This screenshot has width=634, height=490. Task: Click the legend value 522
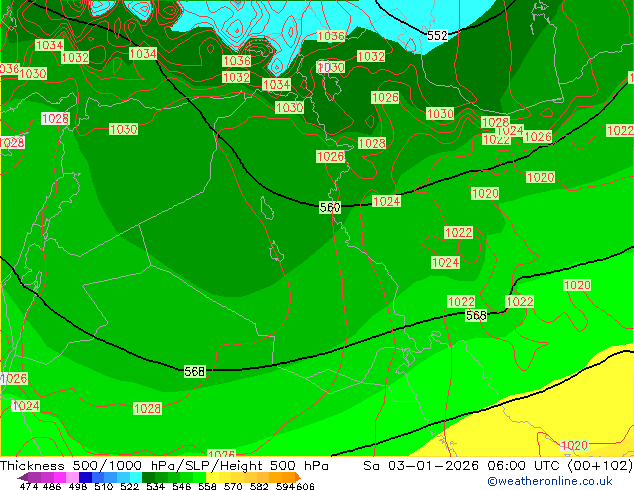point(129,486)
